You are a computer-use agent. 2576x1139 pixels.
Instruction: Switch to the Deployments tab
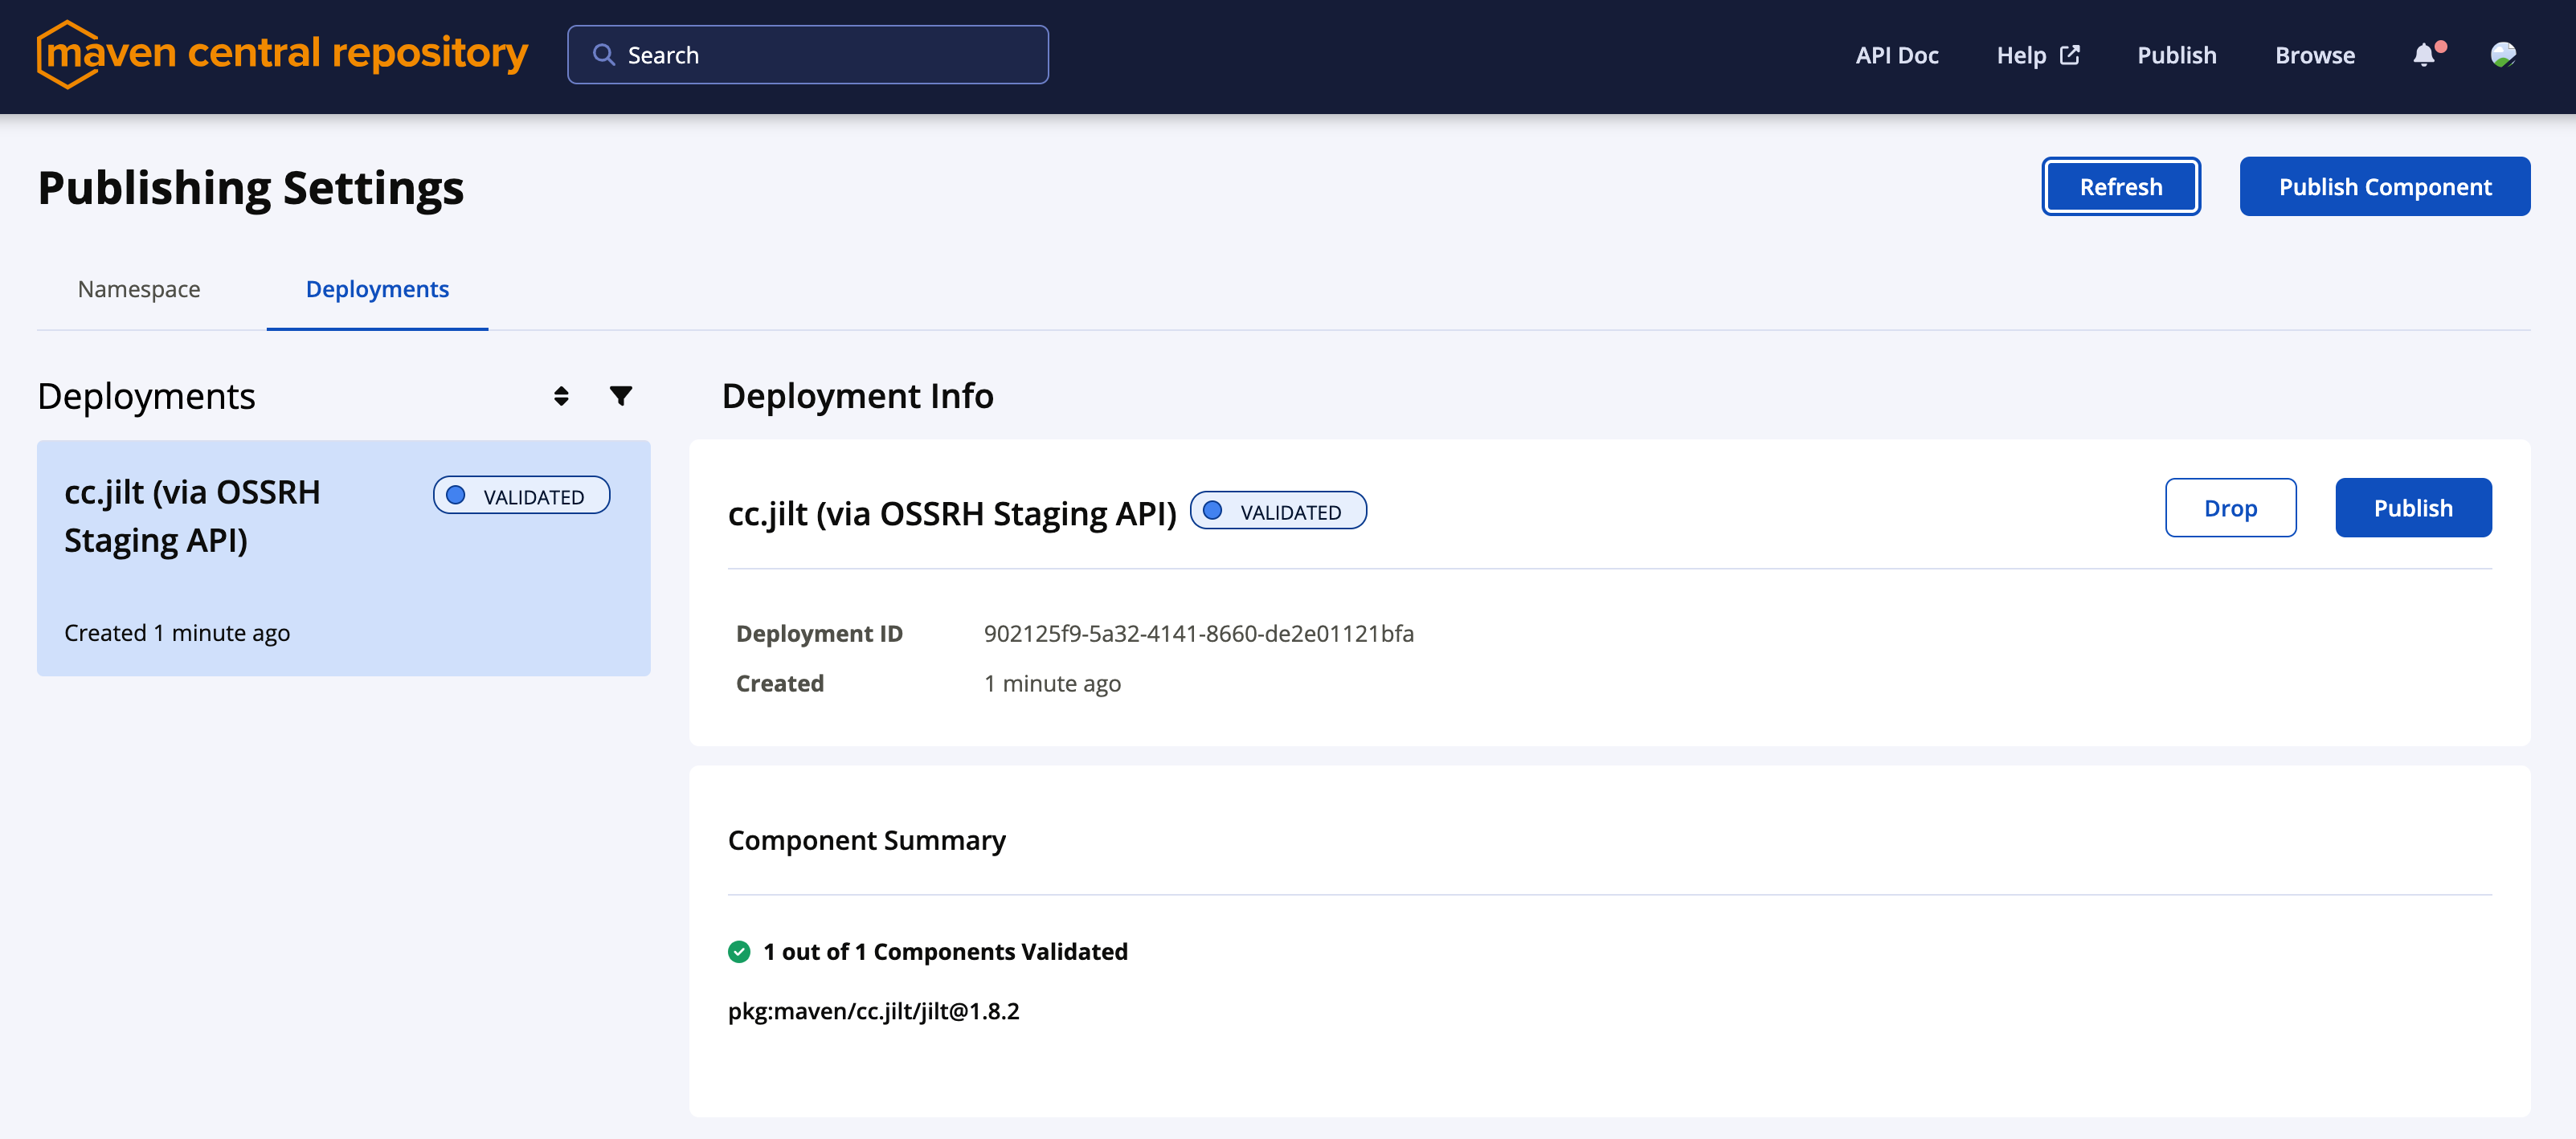377,289
